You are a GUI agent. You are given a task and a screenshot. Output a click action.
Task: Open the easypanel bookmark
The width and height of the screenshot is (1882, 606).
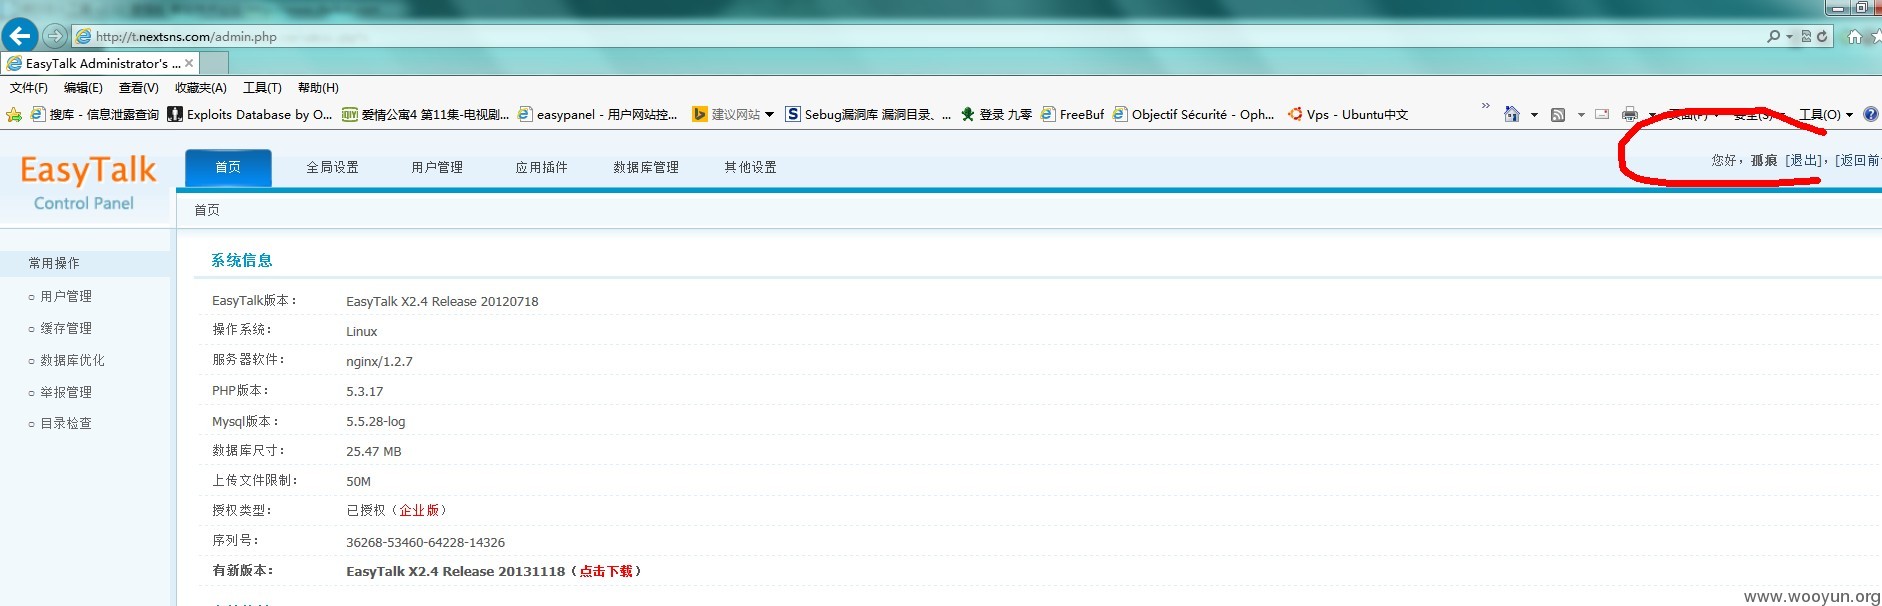click(x=598, y=115)
